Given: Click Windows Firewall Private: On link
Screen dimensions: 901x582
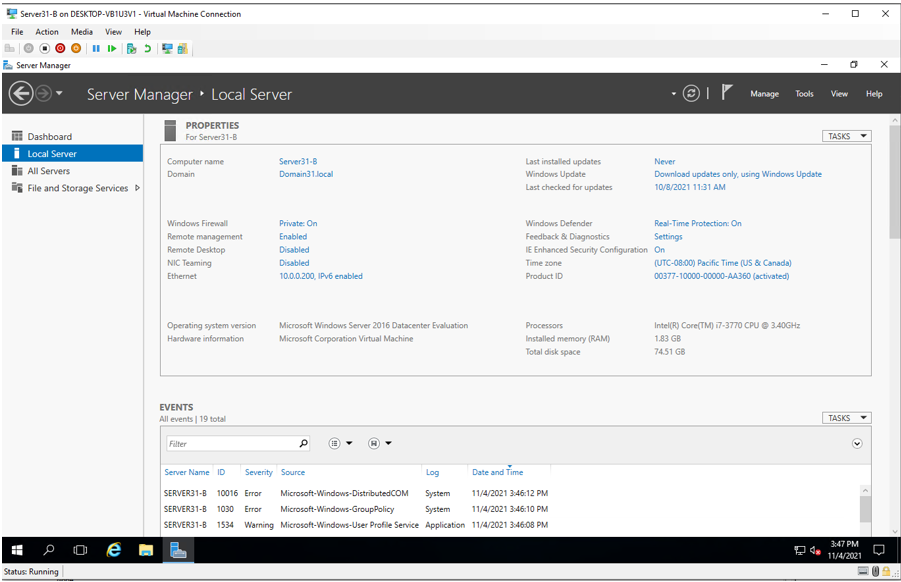Looking at the screenshot, I should coord(298,223).
